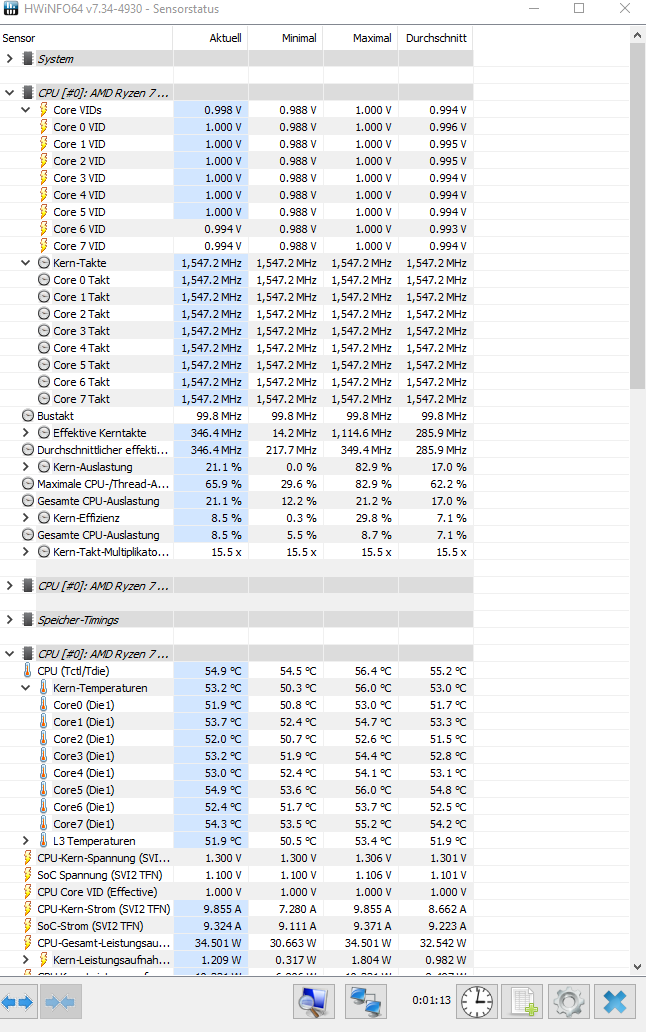Screen dimensions: 646x1032
Task: Click the scrollbar up arrow
Action: coord(637,35)
